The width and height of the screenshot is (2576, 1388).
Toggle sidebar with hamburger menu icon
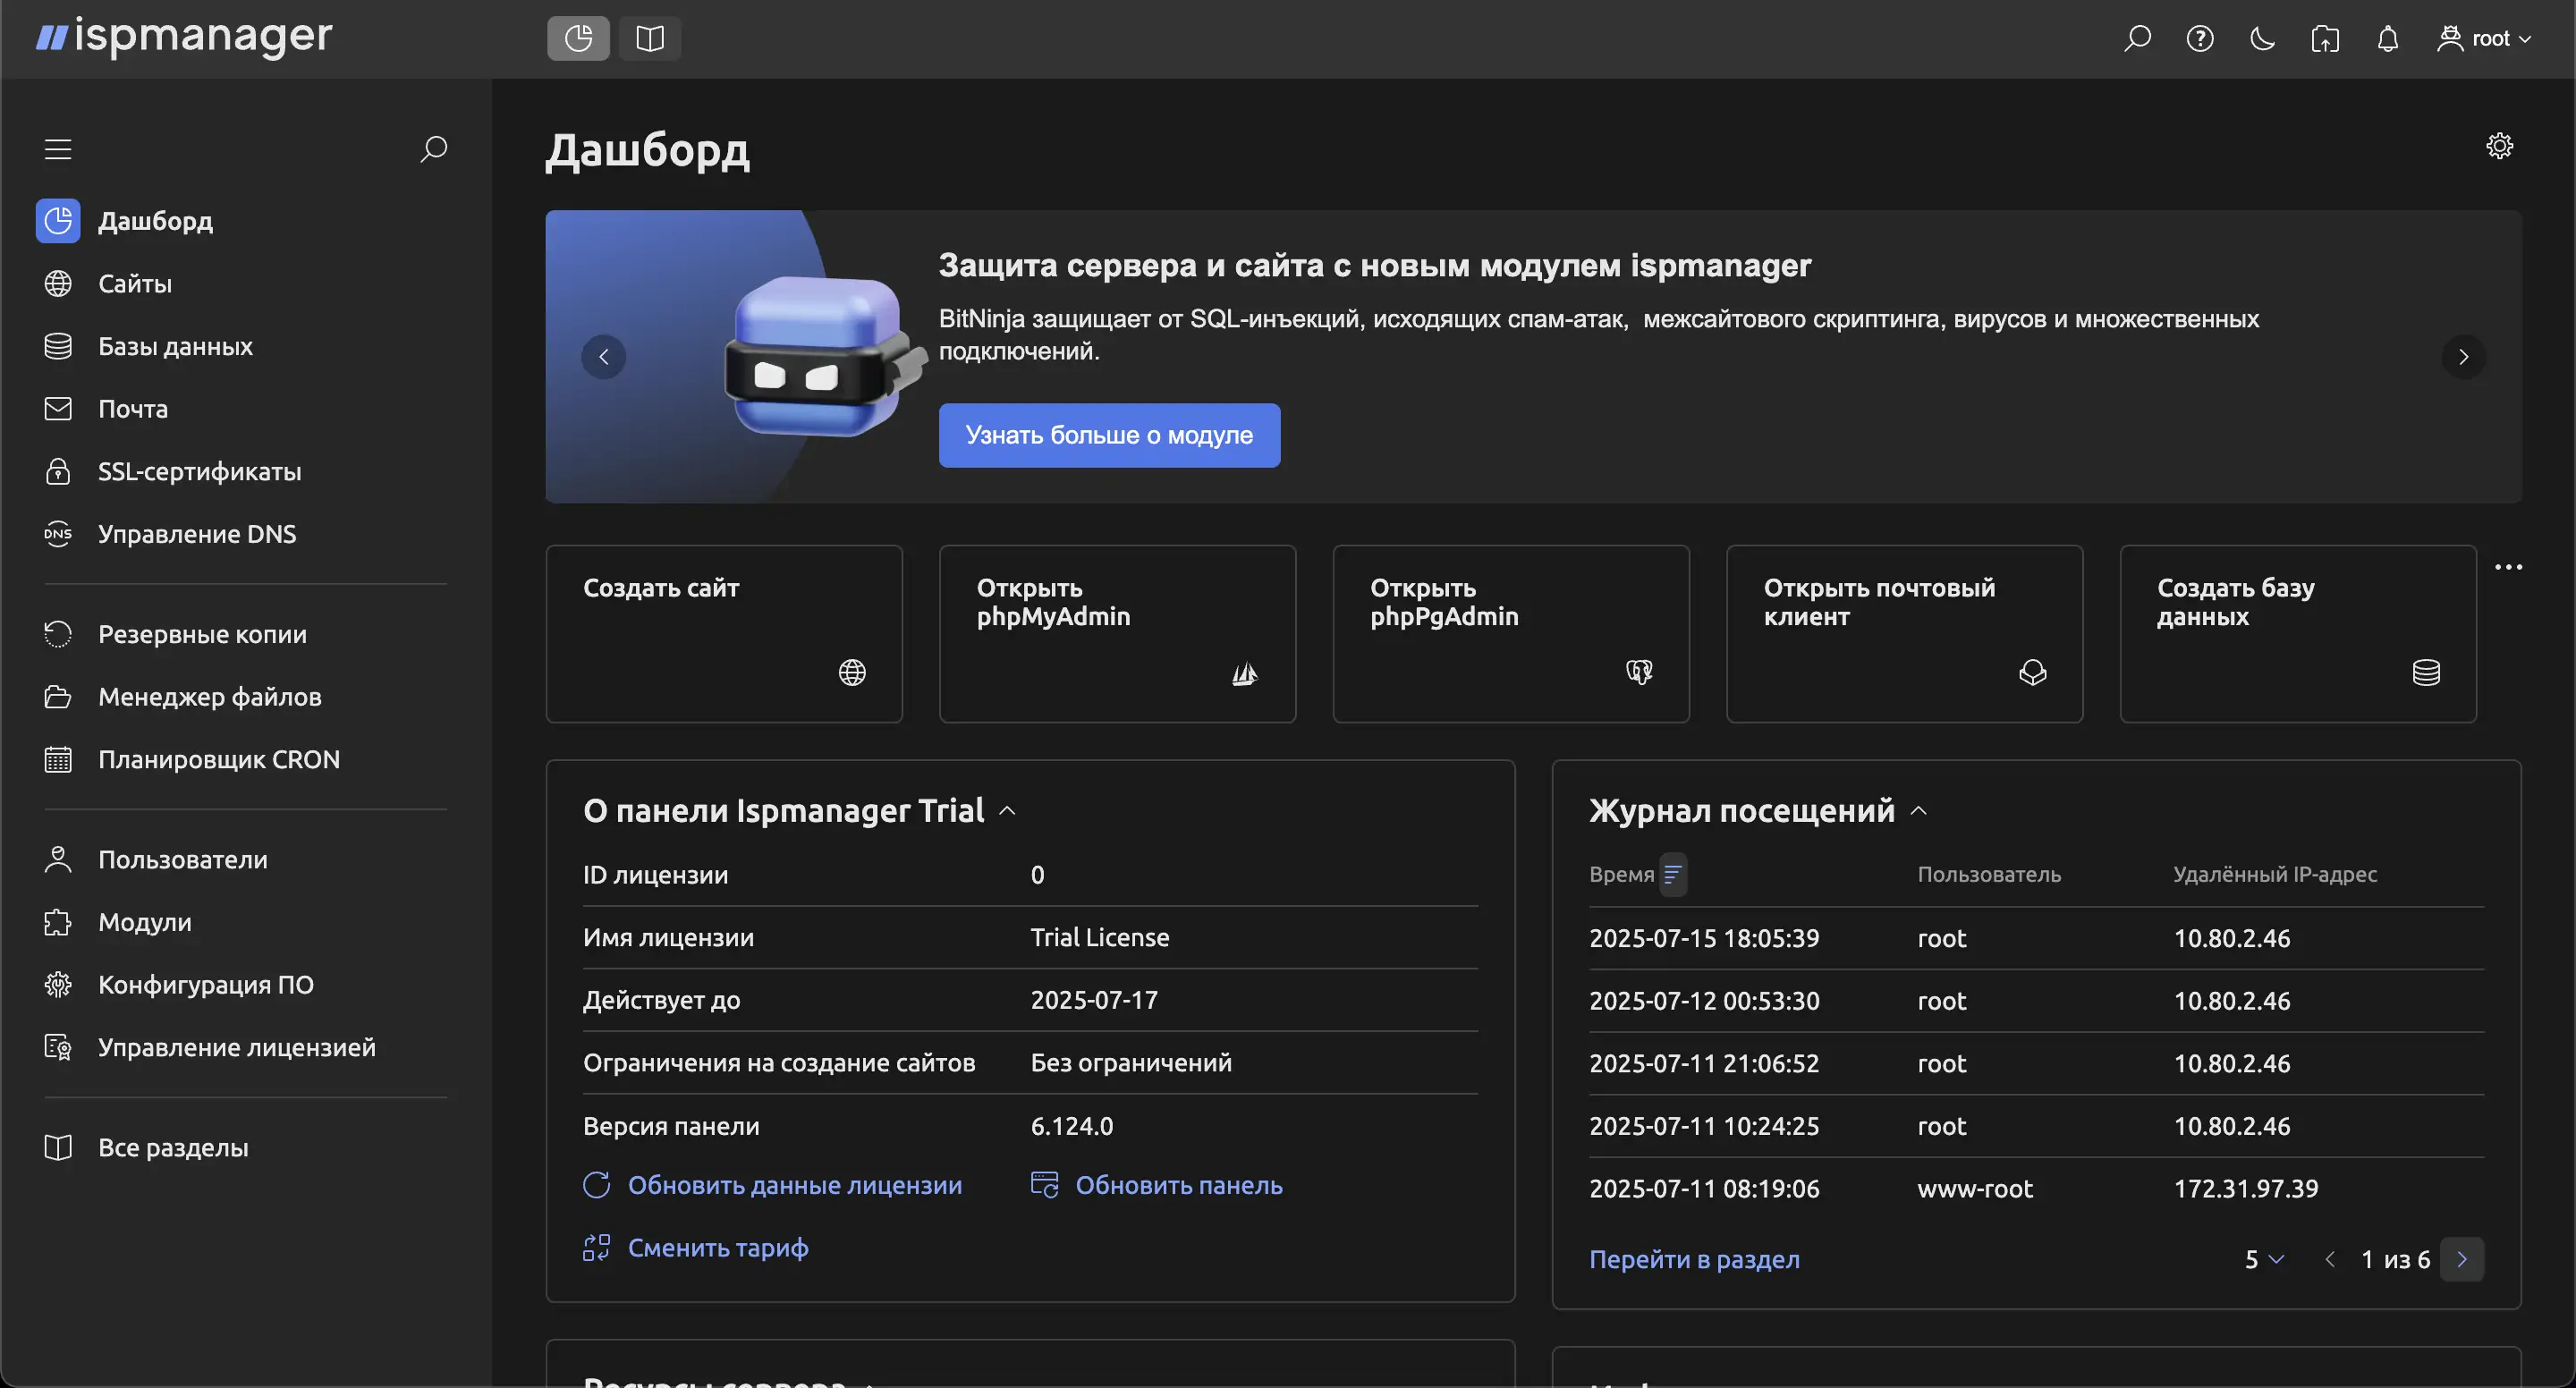[58, 149]
